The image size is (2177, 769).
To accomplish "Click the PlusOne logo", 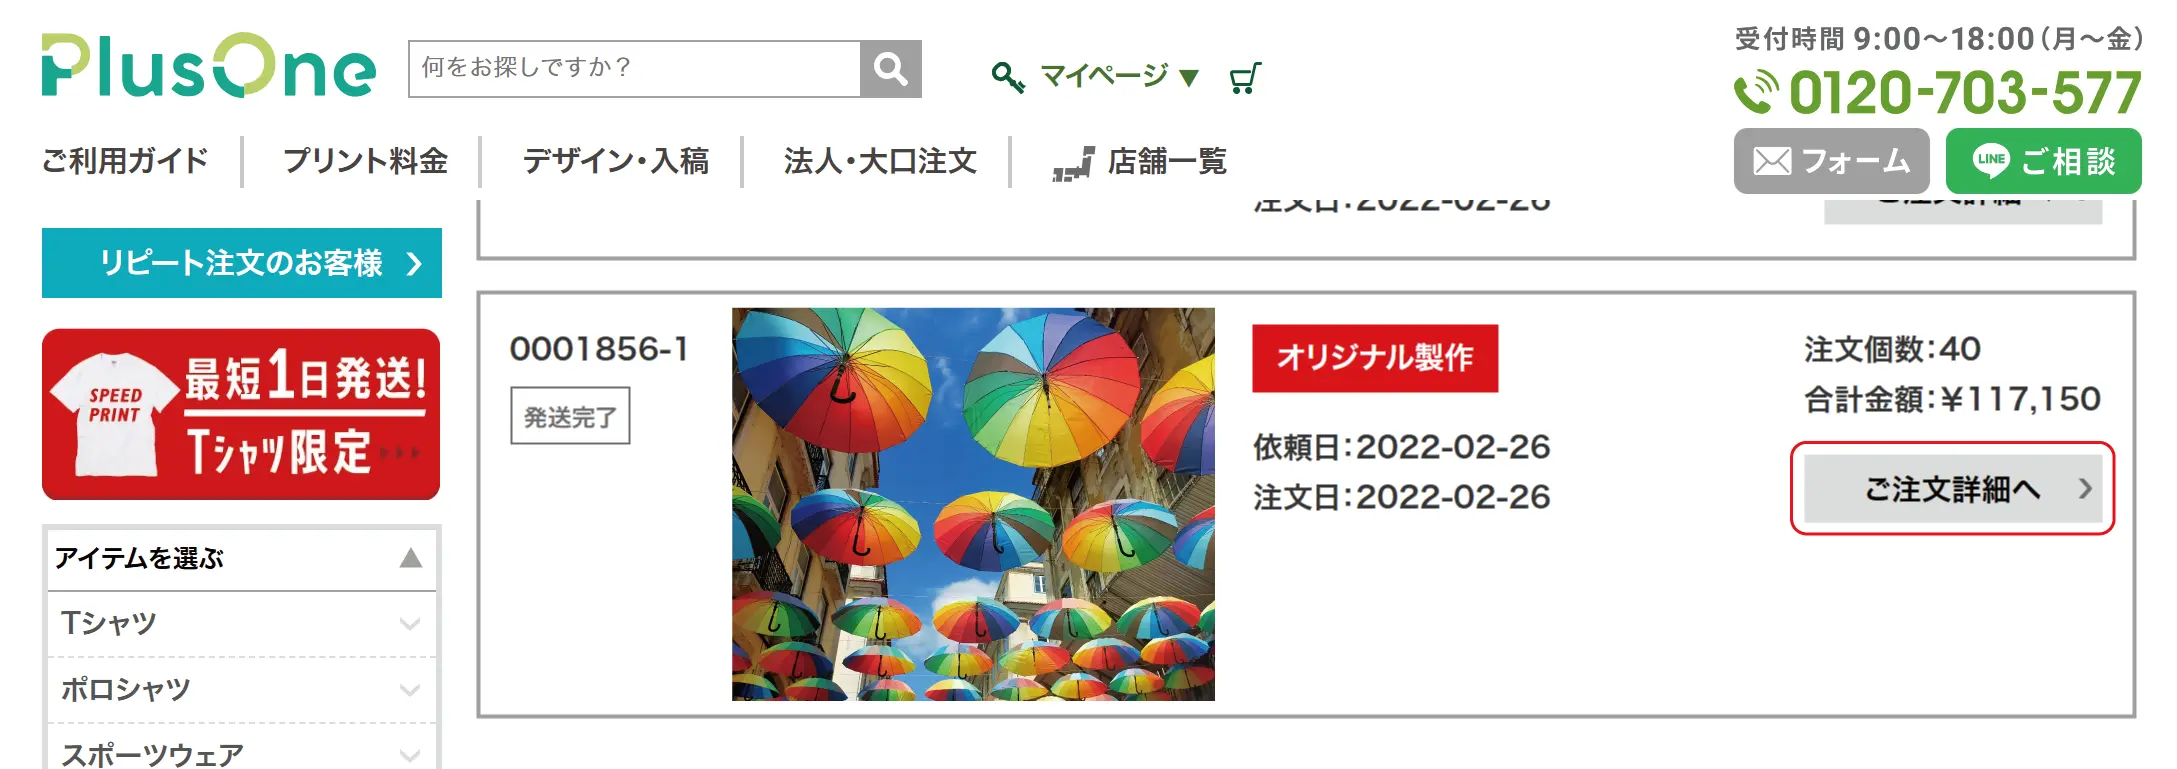I will [208, 66].
